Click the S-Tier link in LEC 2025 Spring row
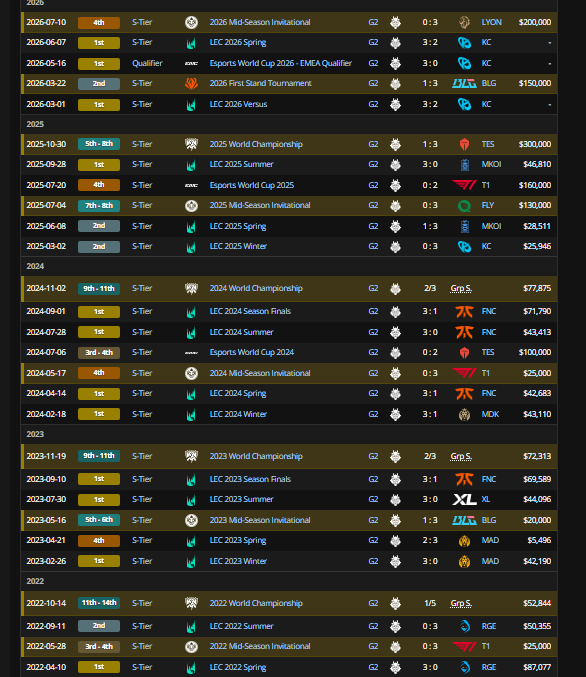The image size is (586, 677). pos(142,226)
